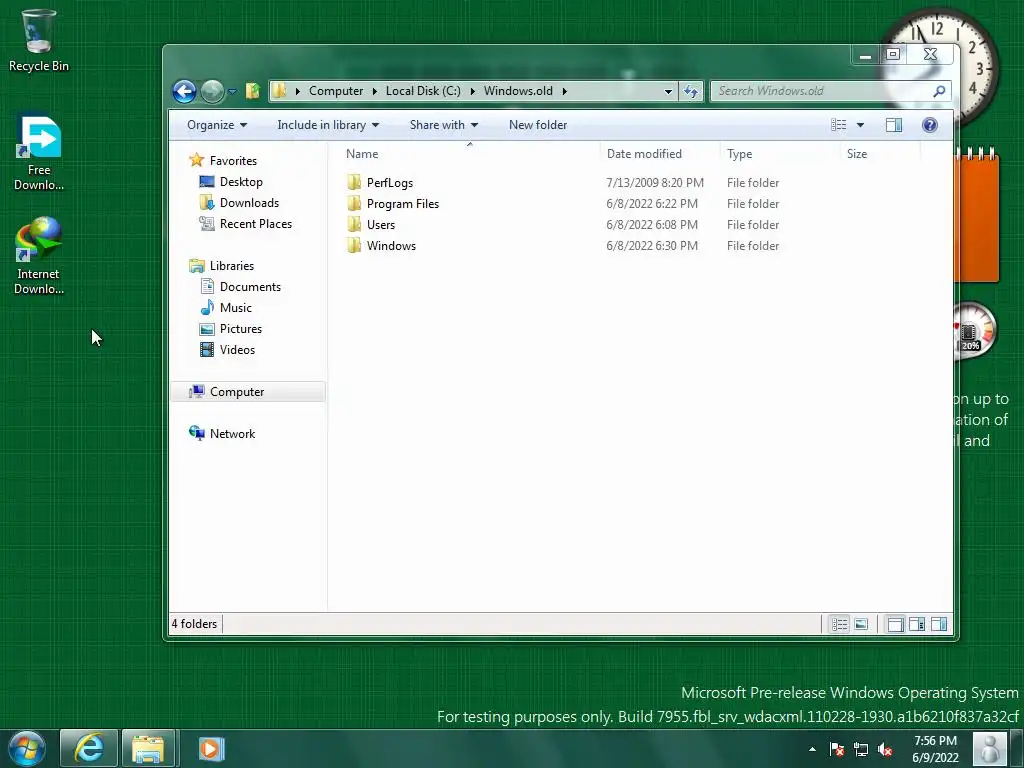Click the muted volume tray icon
This screenshot has height=768, width=1024.
pyautogui.click(x=885, y=749)
